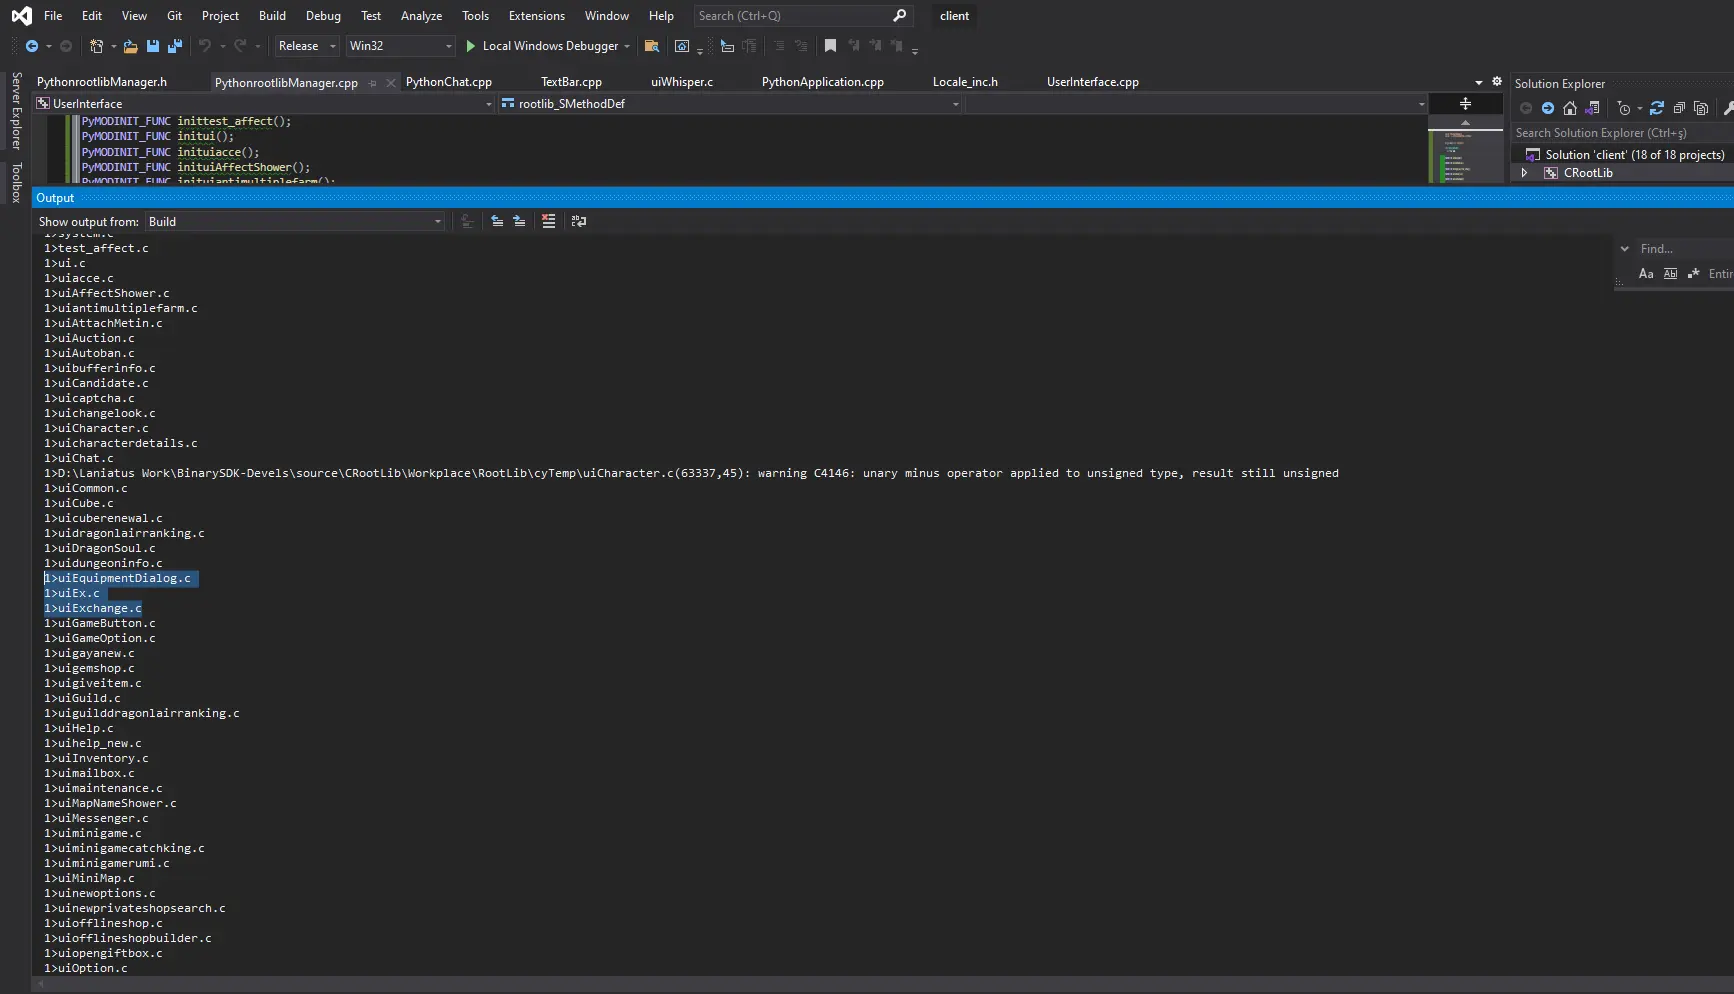The width and height of the screenshot is (1734, 994).
Task: Clear all output with the Clear All icon
Action: click(548, 221)
